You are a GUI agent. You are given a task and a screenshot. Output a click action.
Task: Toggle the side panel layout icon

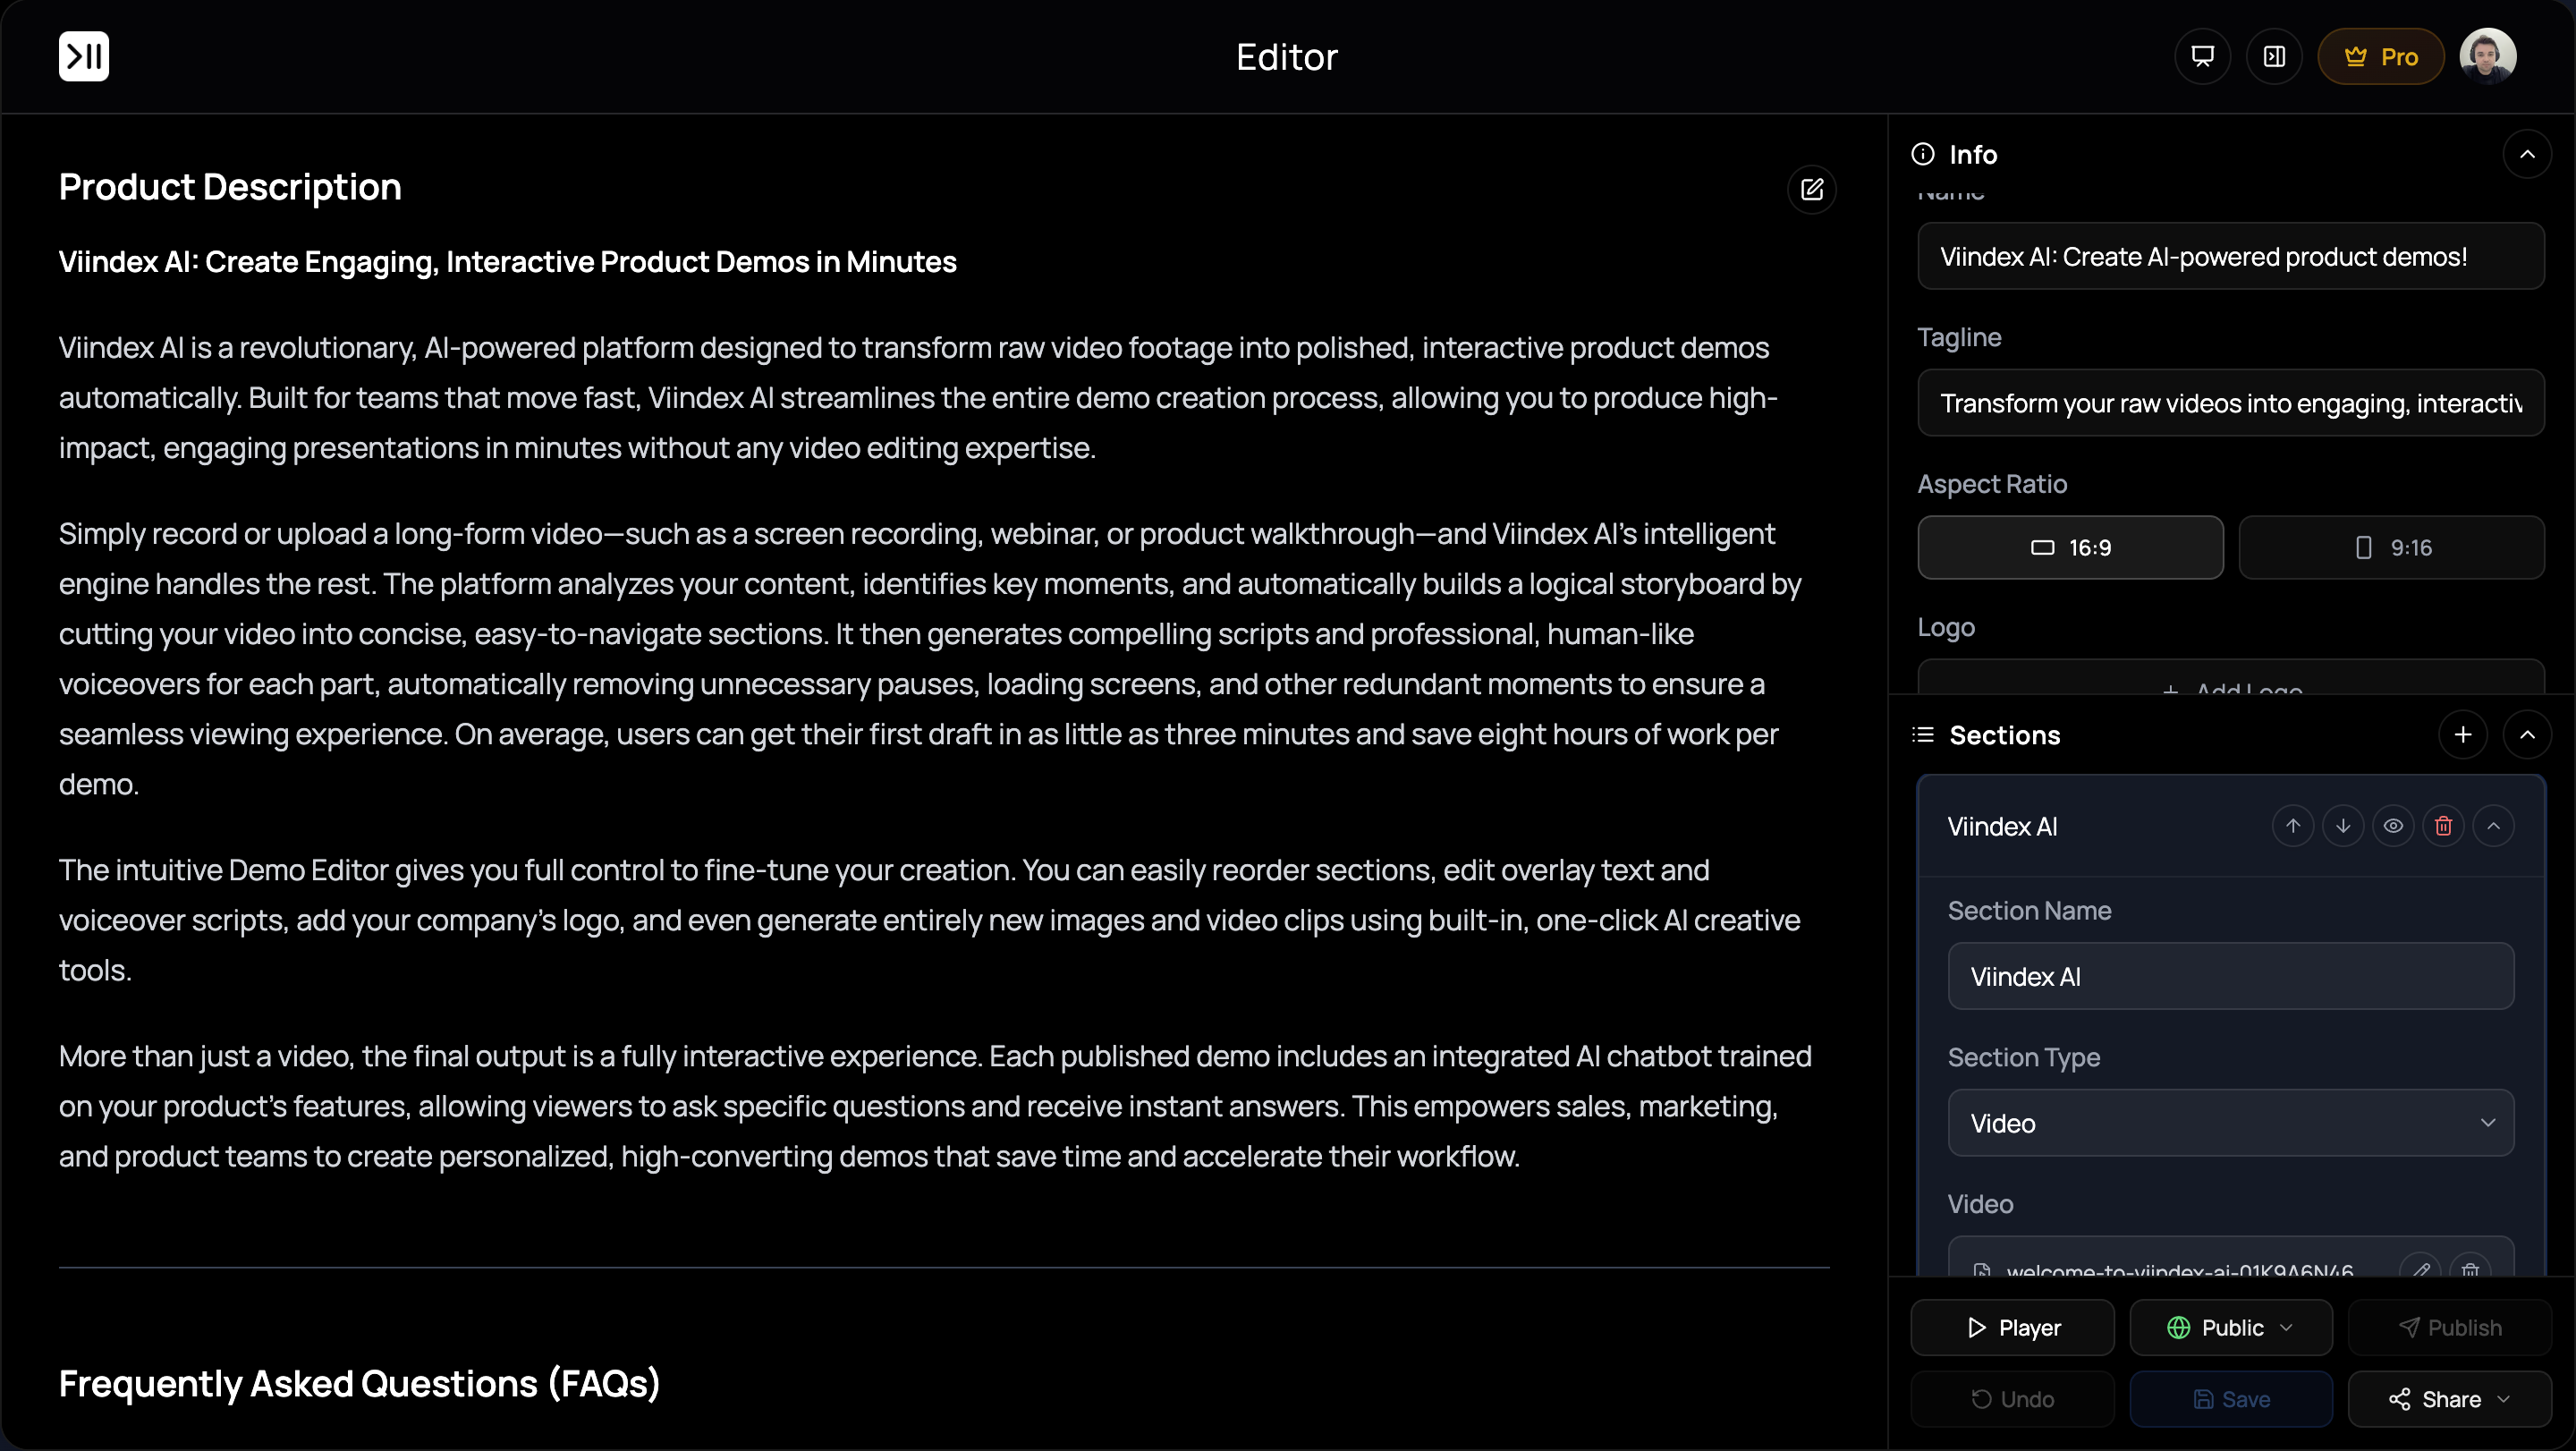[x=2274, y=57]
